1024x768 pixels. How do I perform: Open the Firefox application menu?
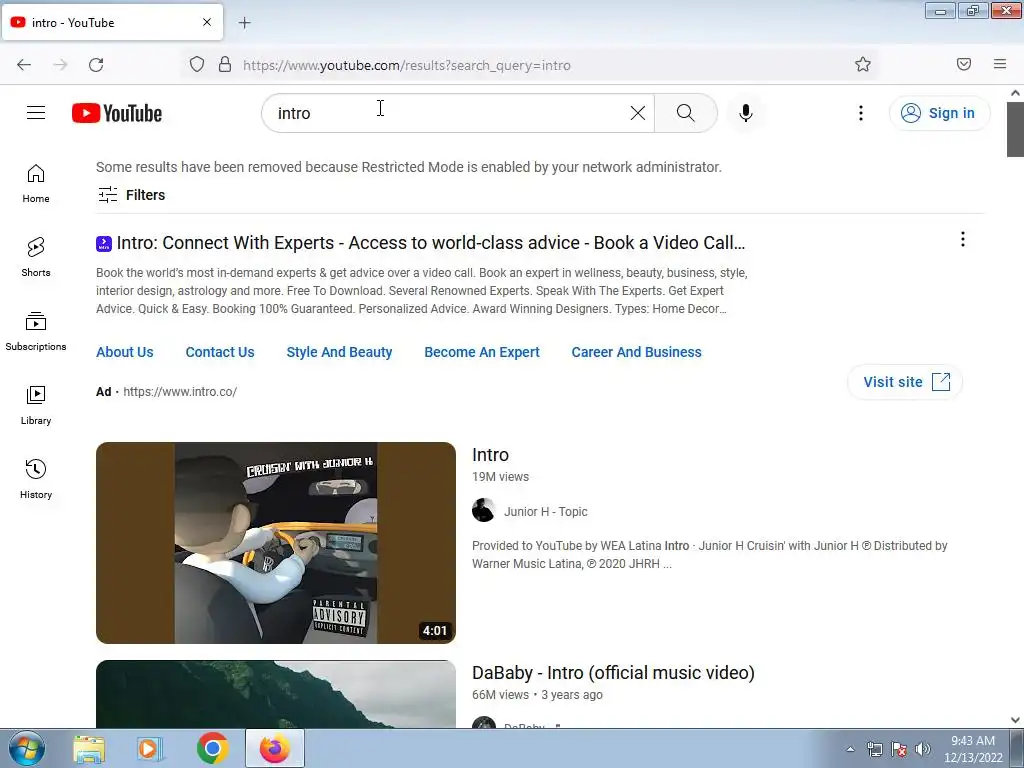1000,65
